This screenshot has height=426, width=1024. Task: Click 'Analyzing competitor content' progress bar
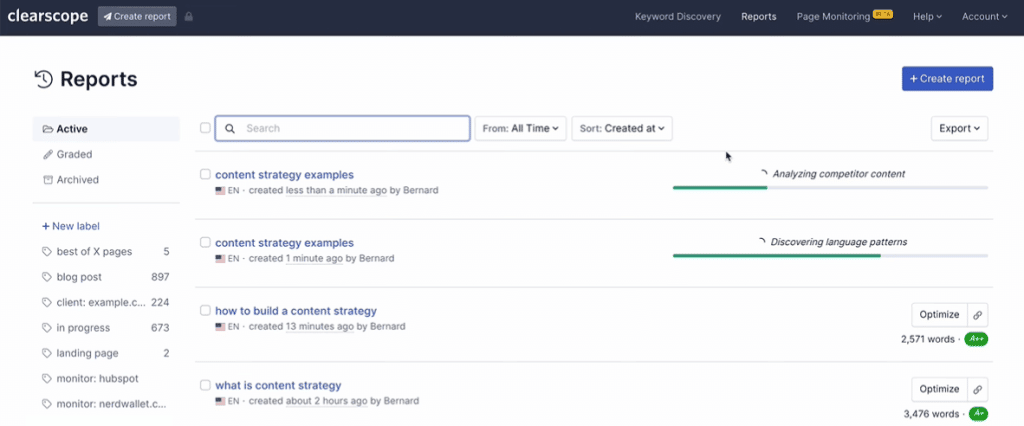830,187
